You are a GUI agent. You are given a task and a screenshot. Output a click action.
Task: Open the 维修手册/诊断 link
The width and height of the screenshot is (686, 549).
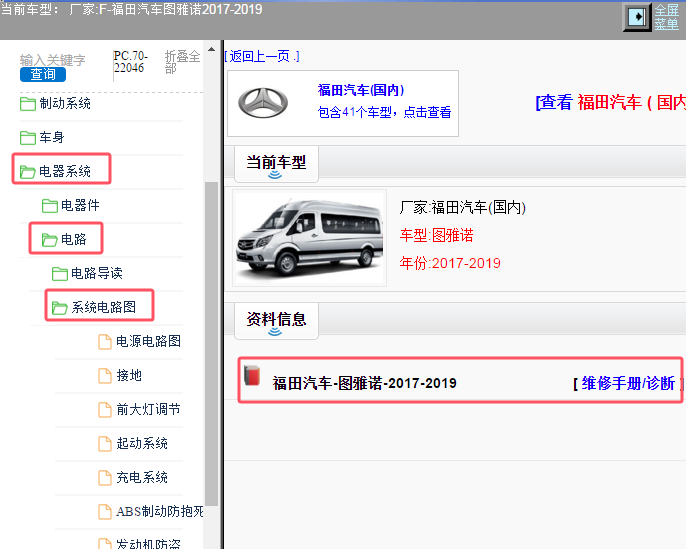[x=628, y=383]
